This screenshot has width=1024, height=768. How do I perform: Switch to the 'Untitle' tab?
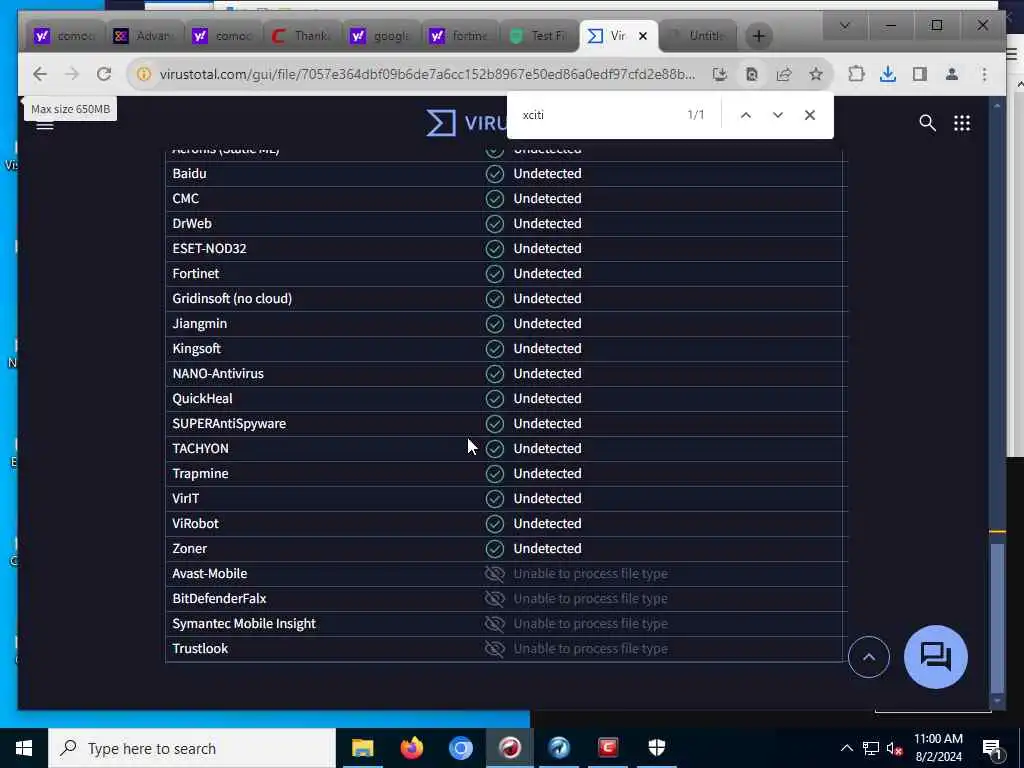coord(697,36)
